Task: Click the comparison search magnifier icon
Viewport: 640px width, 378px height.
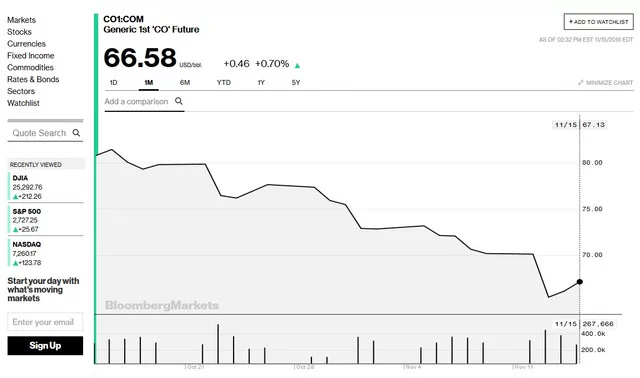Action: (179, 101)
